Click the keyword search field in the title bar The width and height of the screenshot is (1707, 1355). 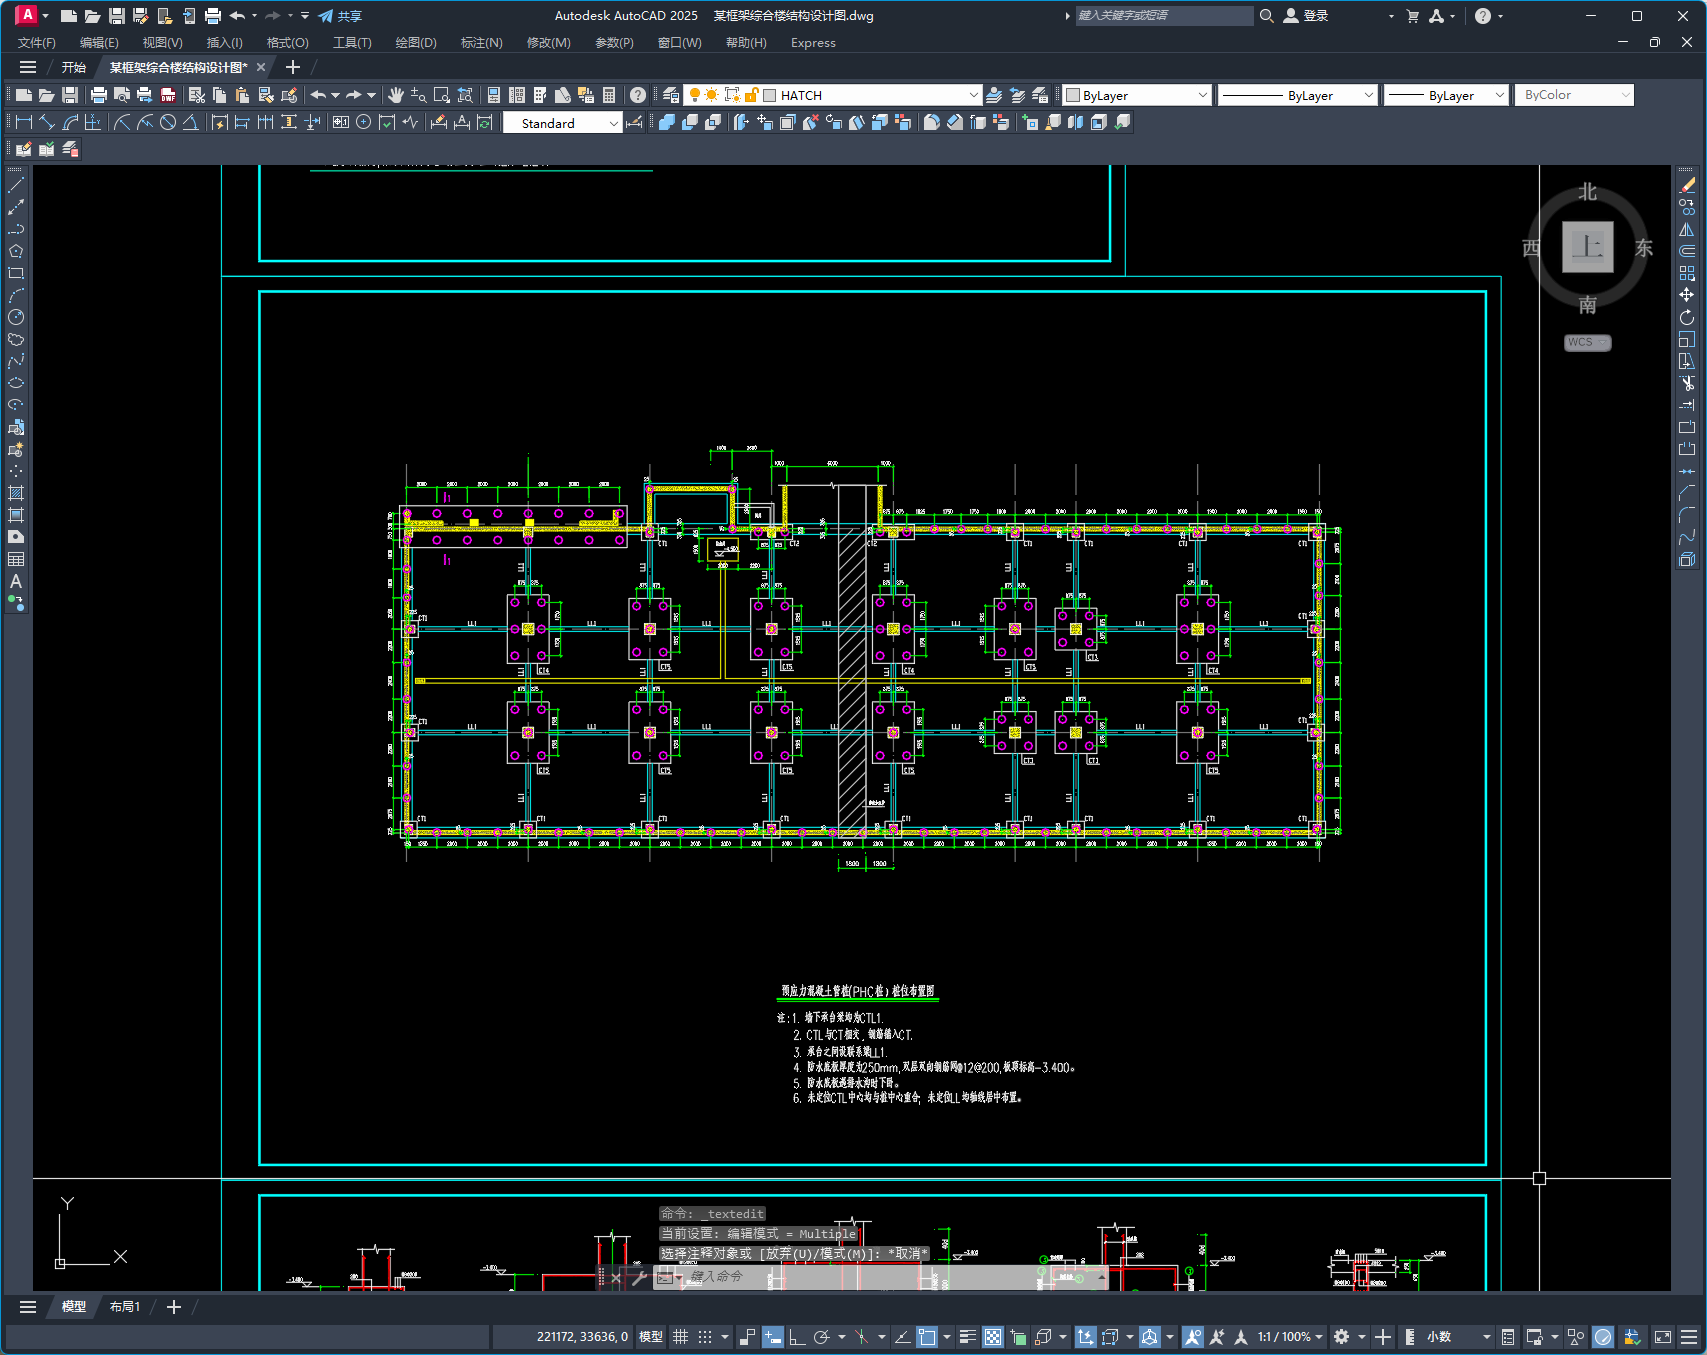coord(1164,16)
